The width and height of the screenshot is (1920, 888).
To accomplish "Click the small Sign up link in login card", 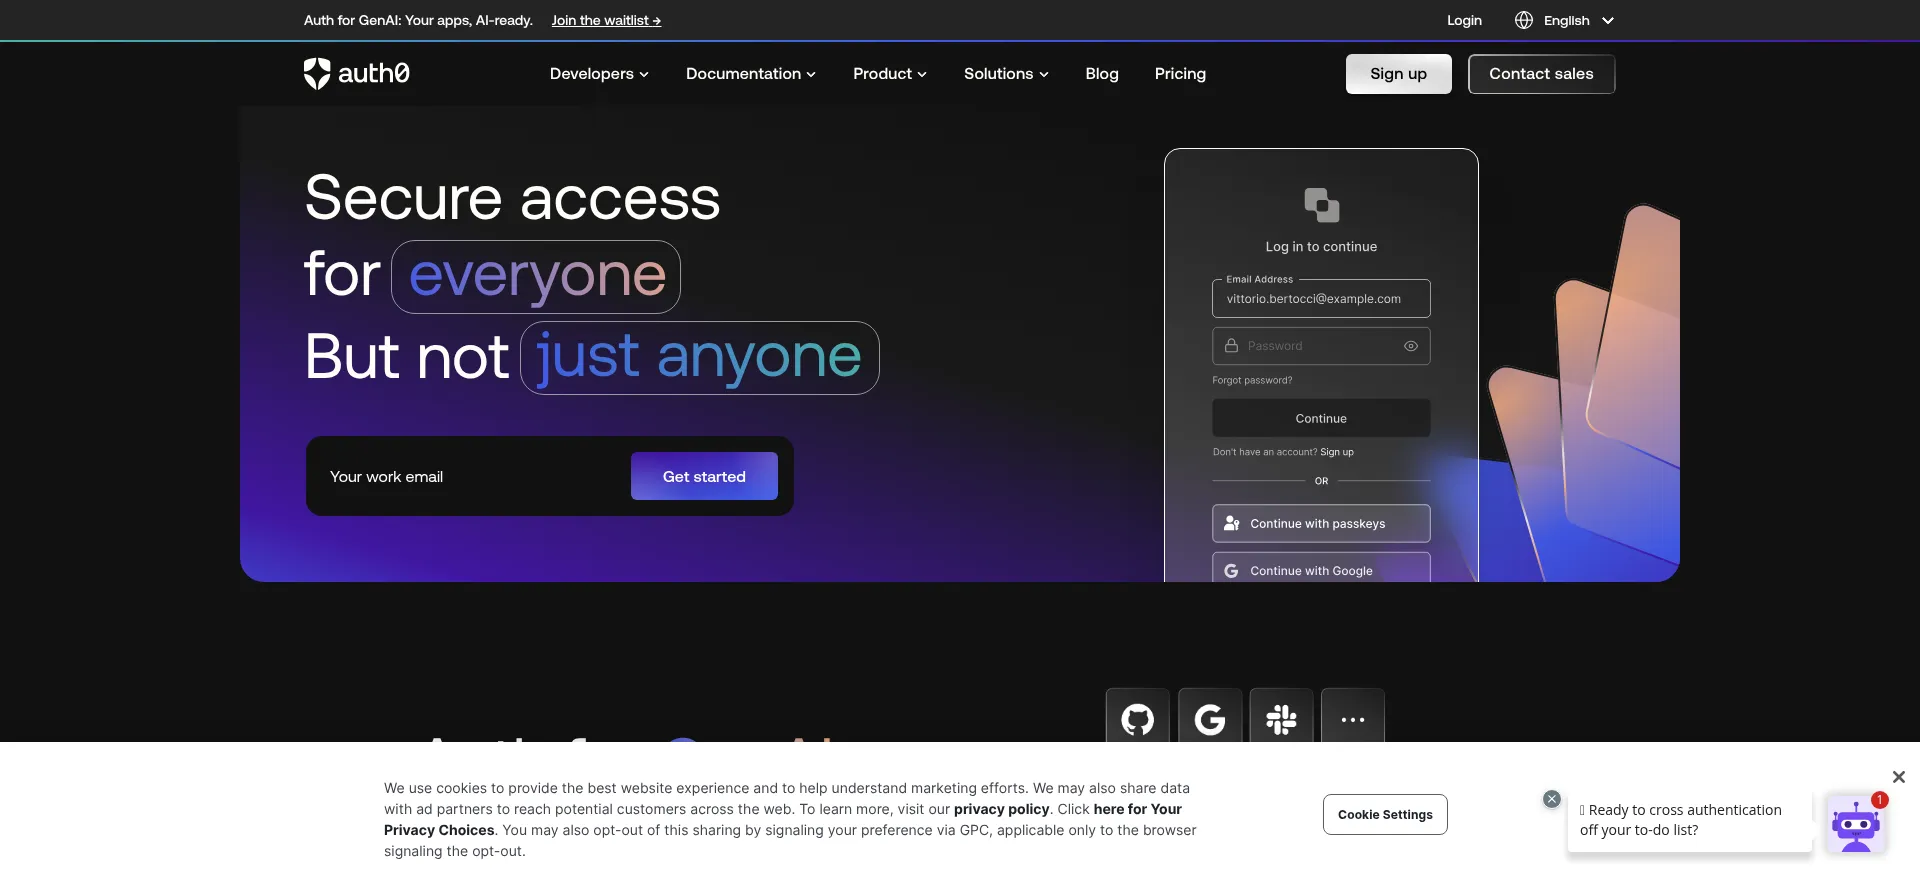I will [x=1337, y=452].
